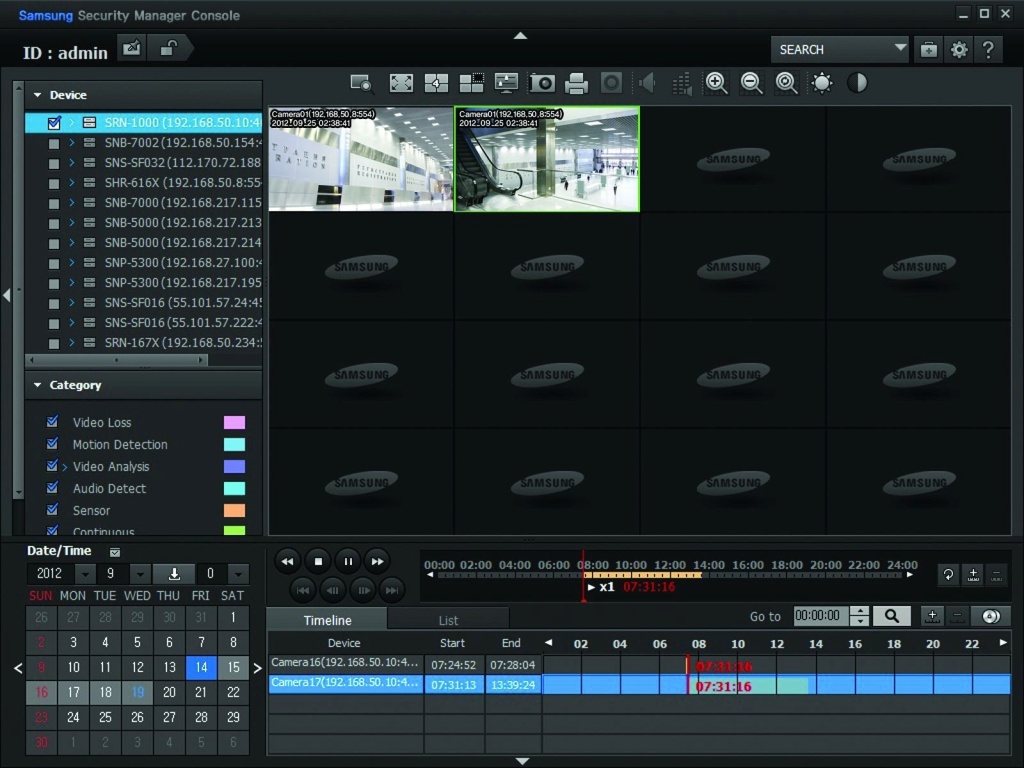1024x768 pixels.
Task: Click the contrast half-circle icon
Action: tap(857, 84)
